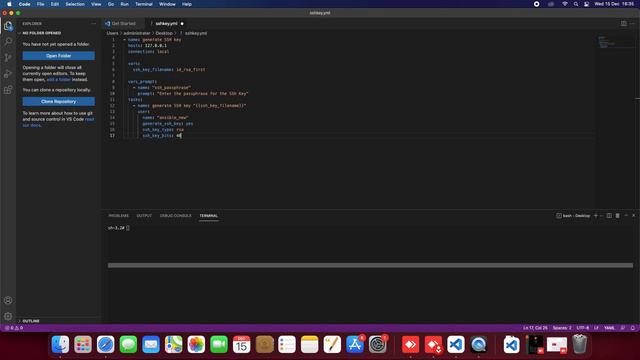
Task: Open the Trash in the Dock
Action: (579, 344)
